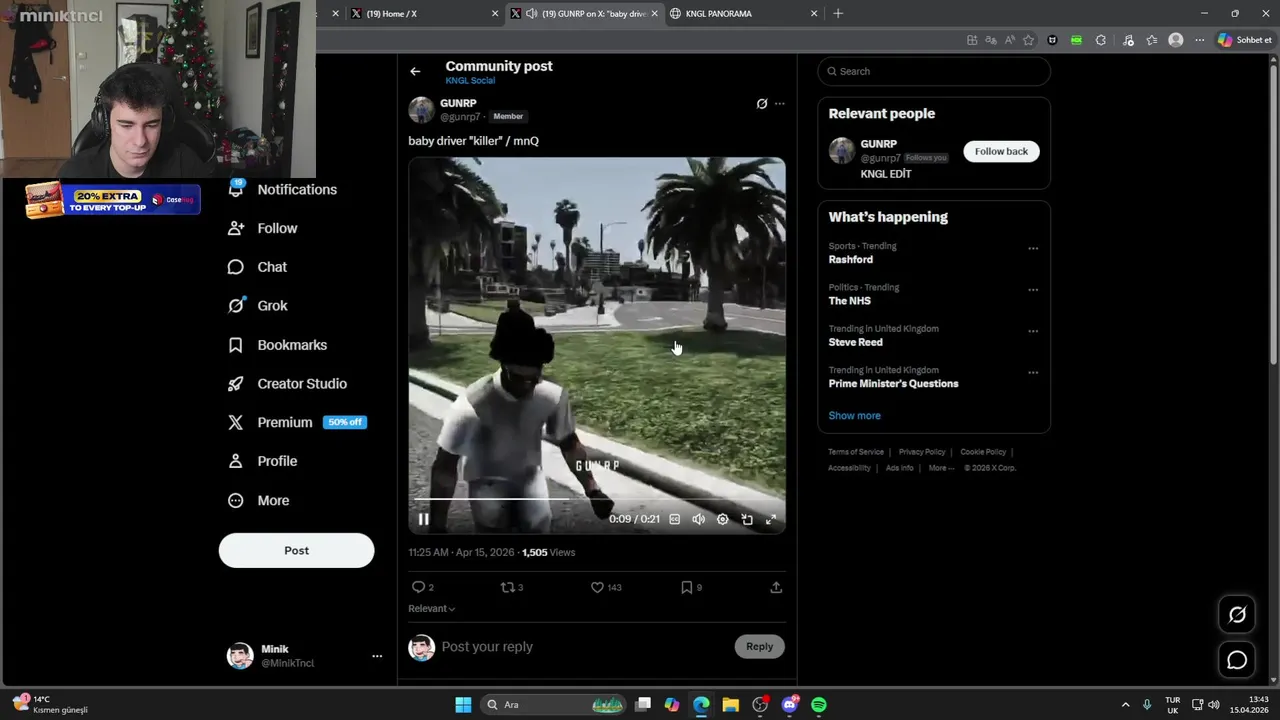Open video playback settings gear

click(x=723, y=519)
